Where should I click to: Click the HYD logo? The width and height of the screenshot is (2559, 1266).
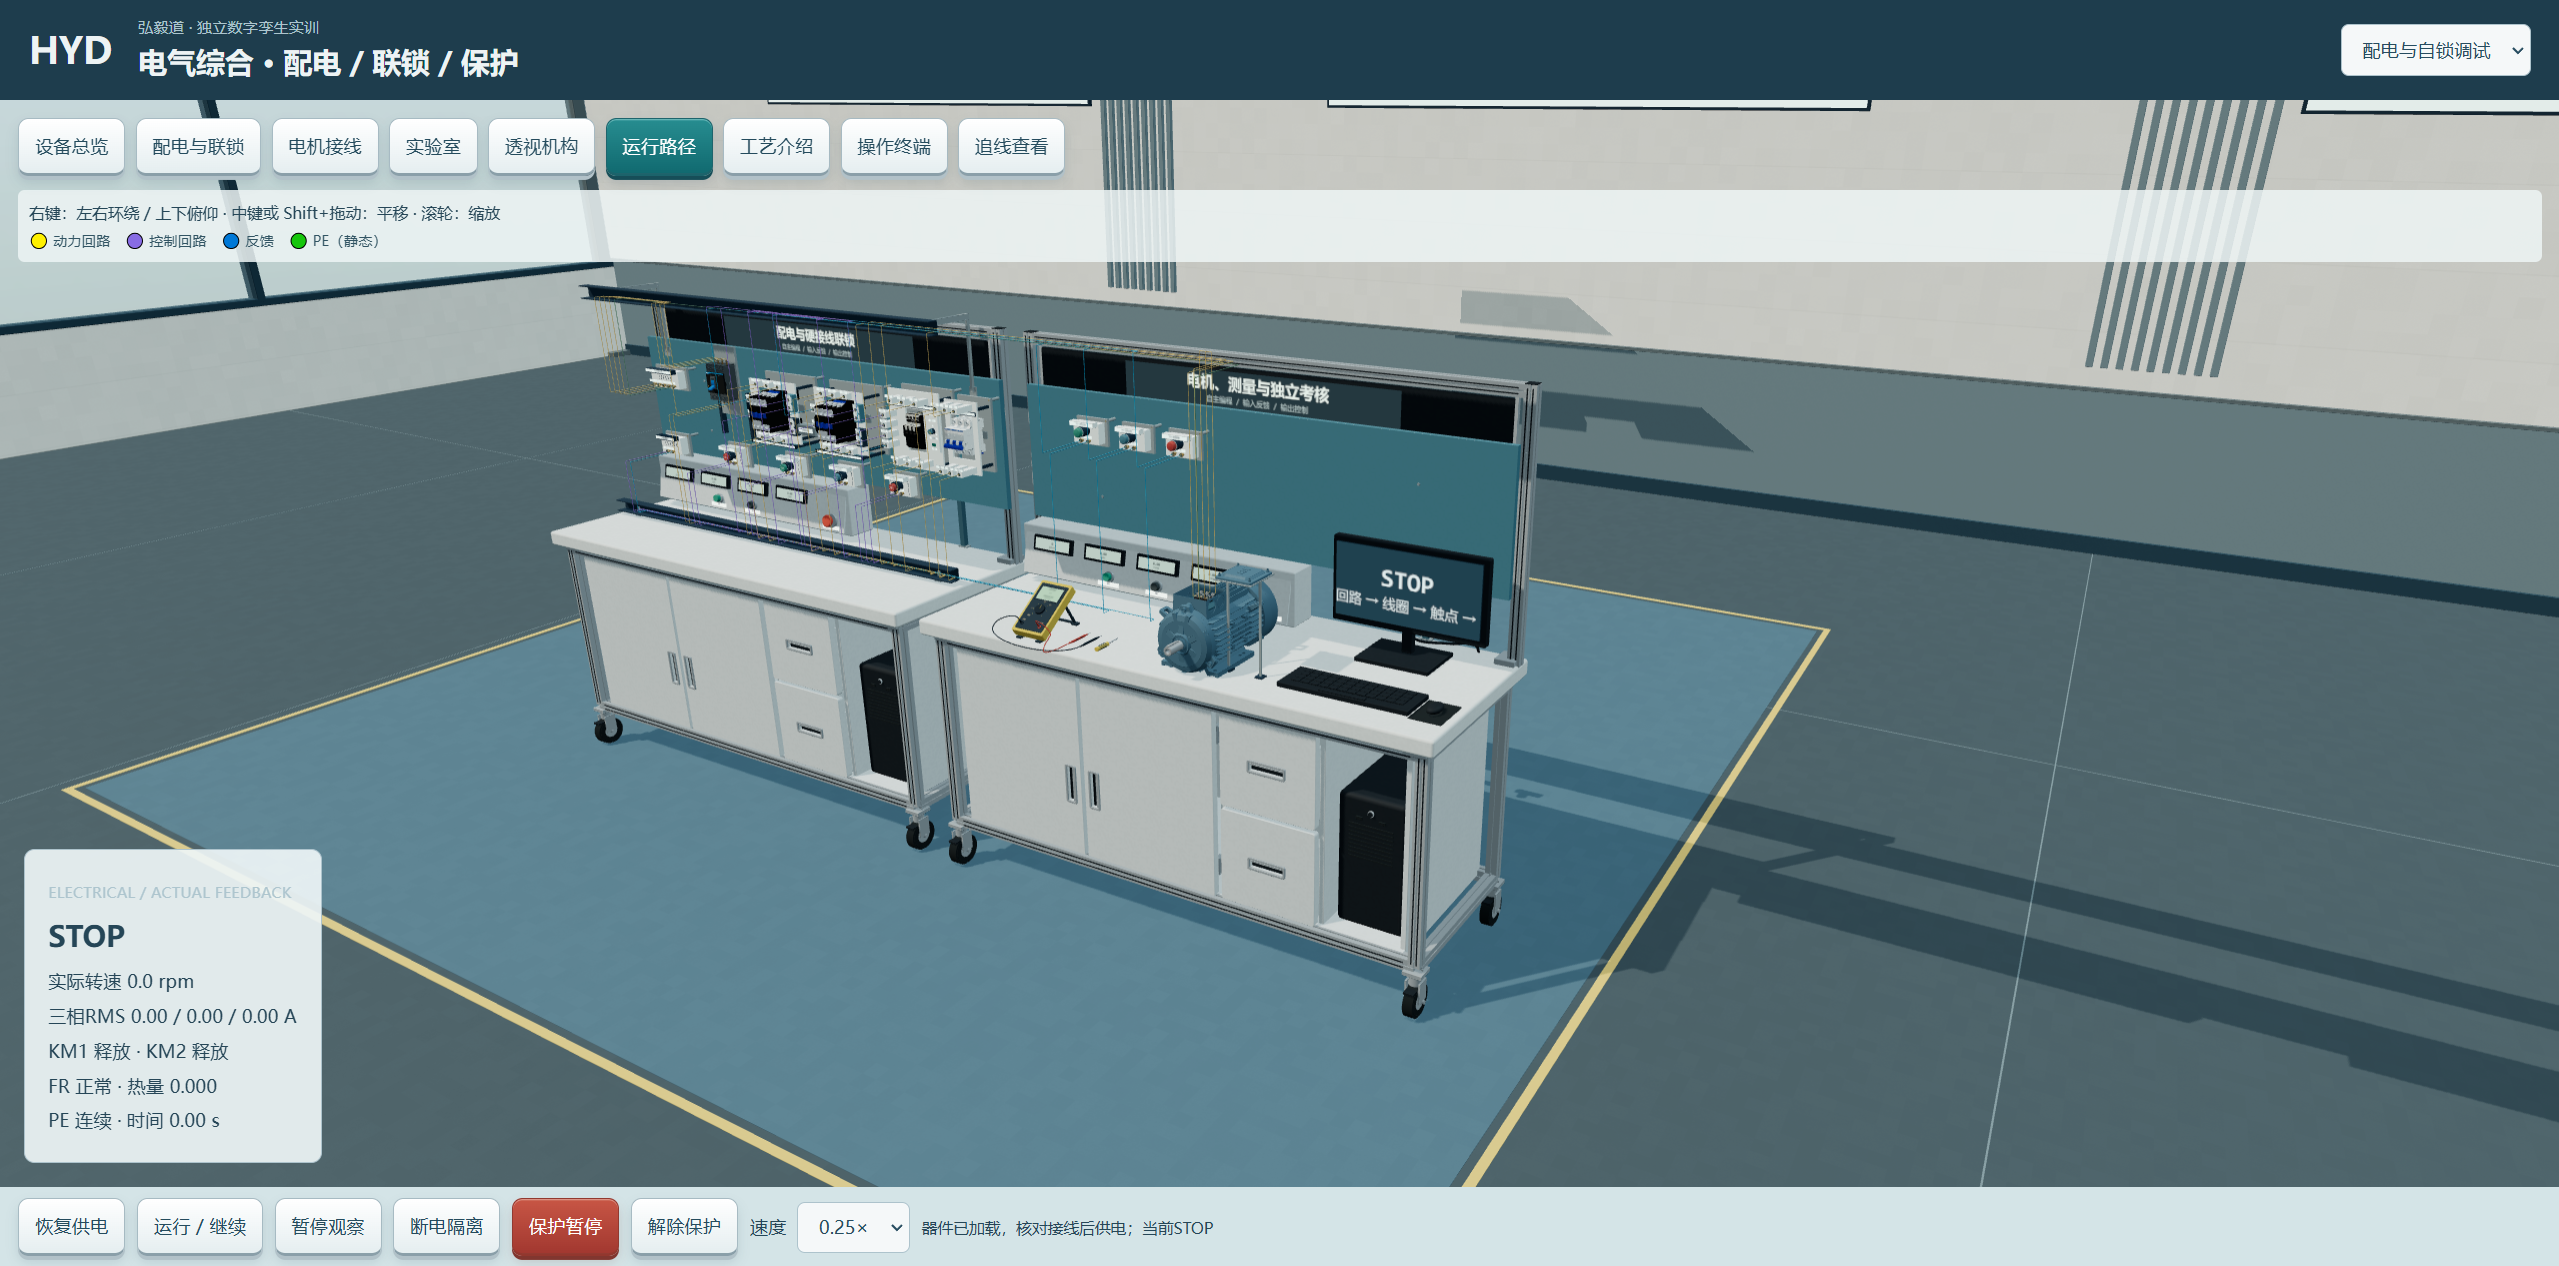point(71,50)
